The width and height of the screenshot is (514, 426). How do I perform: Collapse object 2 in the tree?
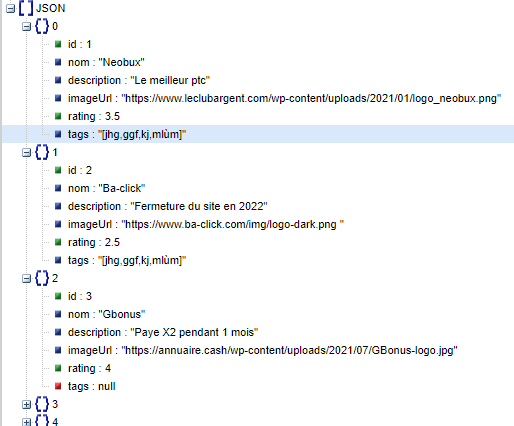[26, 279]
